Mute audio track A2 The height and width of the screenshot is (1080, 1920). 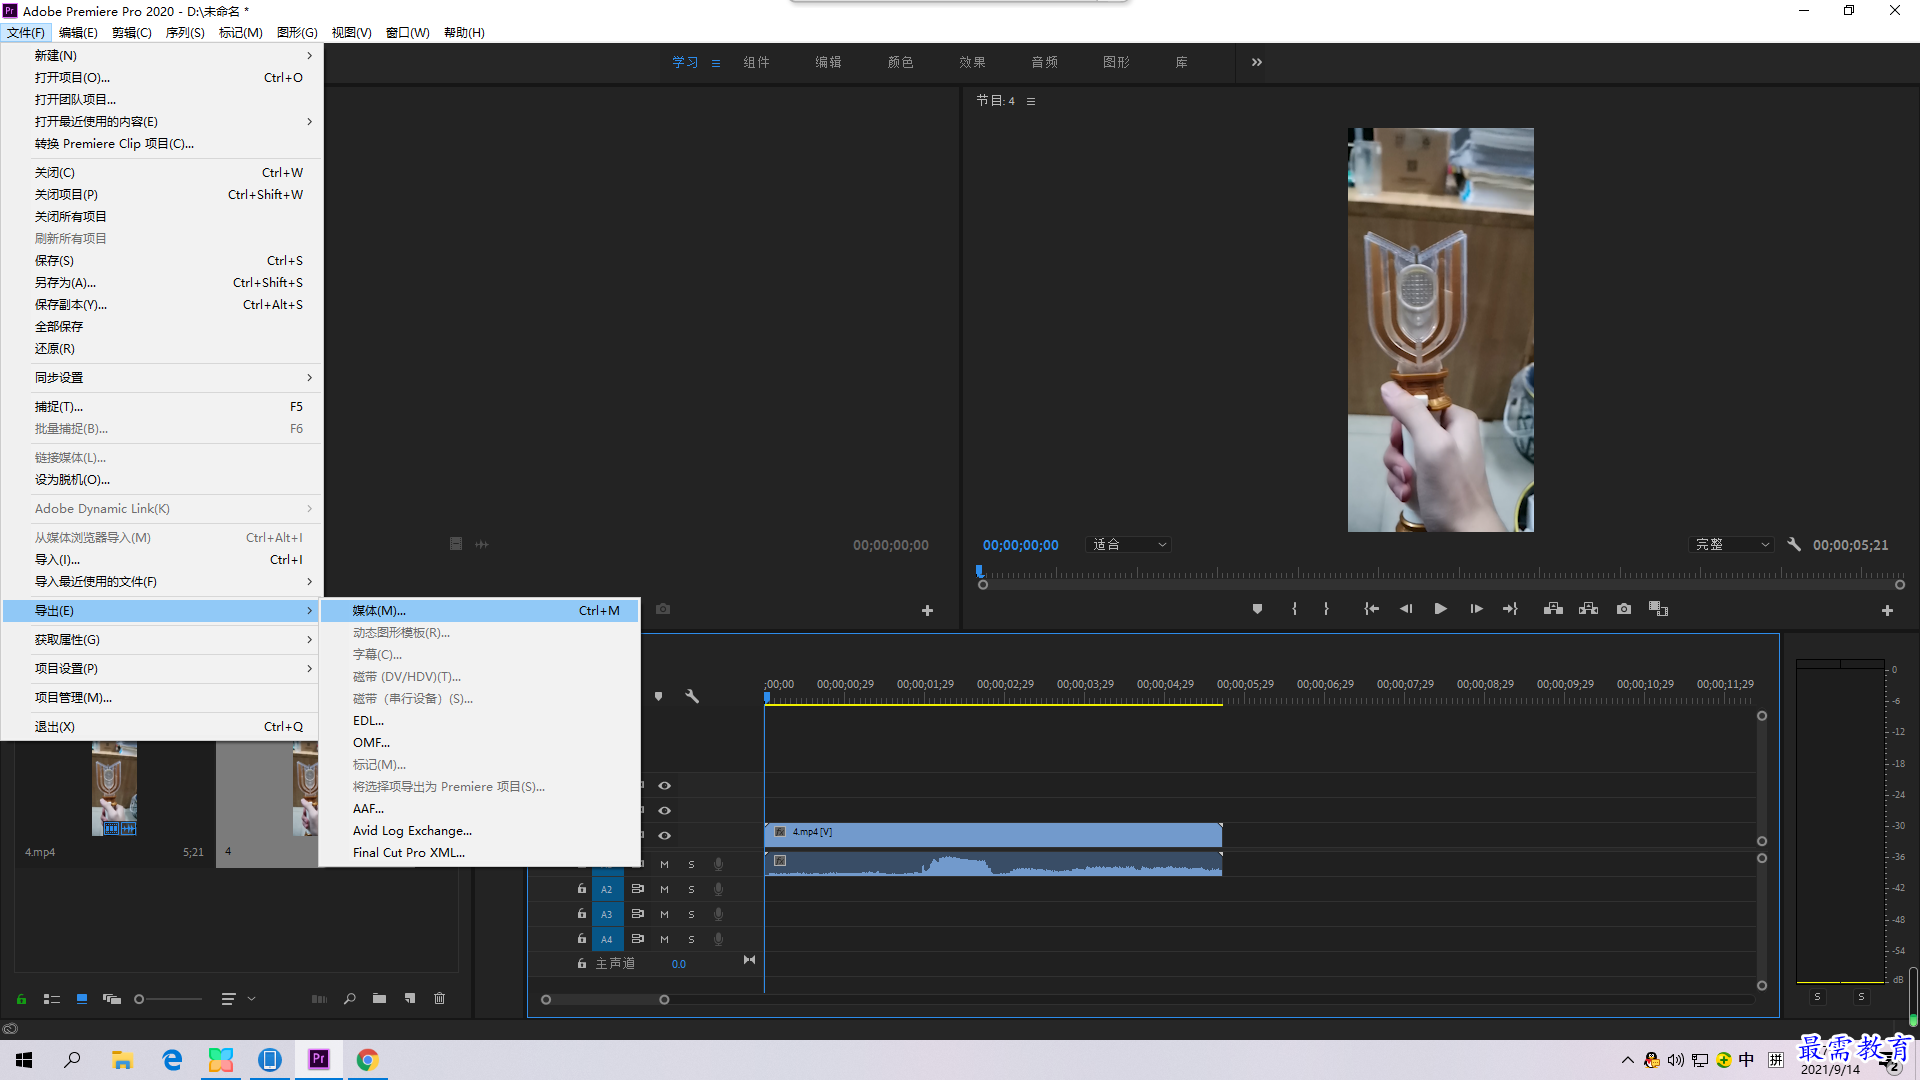tap(664, 889)
